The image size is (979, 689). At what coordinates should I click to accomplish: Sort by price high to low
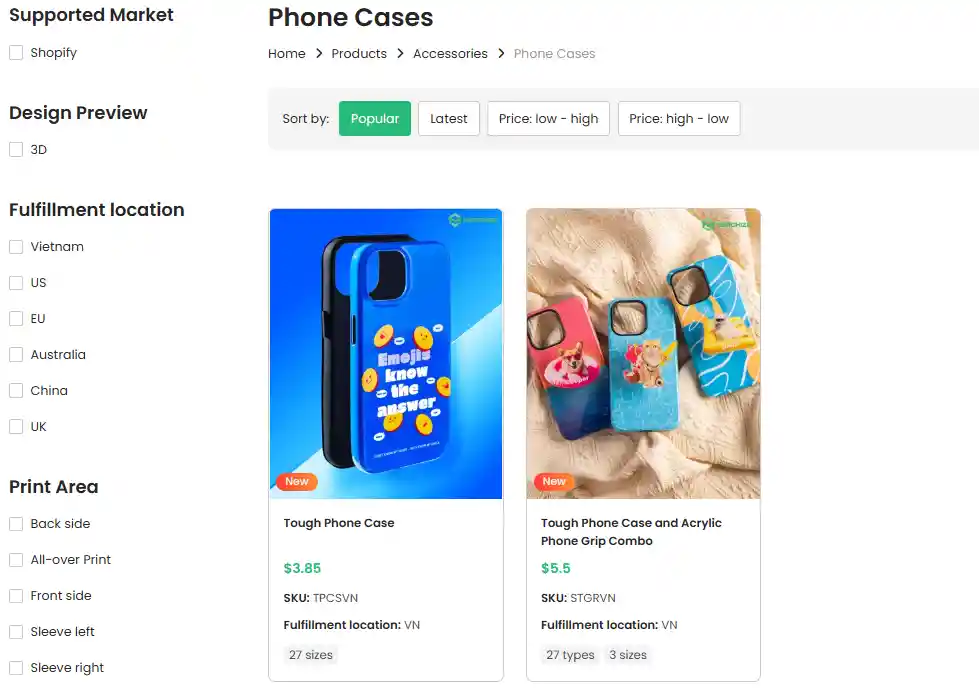pyautogui.click(x=679, y=118)
